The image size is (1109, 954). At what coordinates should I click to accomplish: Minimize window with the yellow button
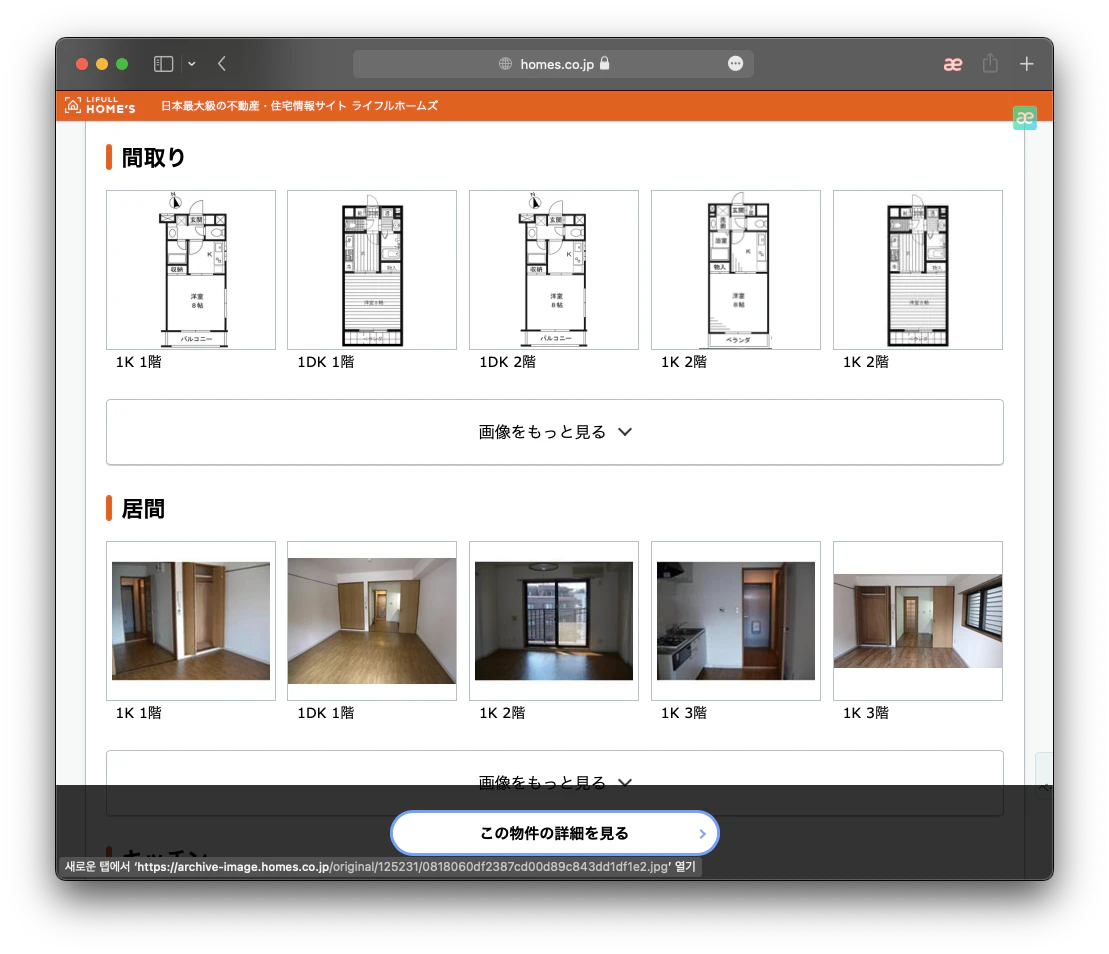point(102,64)
